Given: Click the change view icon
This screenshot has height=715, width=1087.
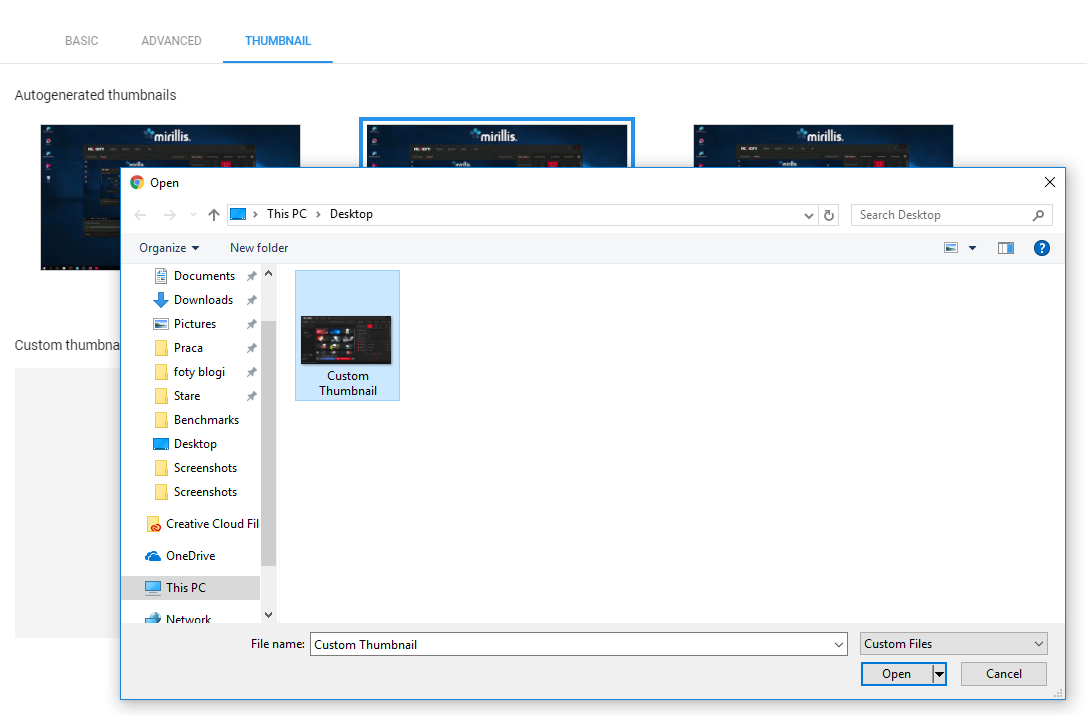Looking at the screenshot, I should point(951,248).
